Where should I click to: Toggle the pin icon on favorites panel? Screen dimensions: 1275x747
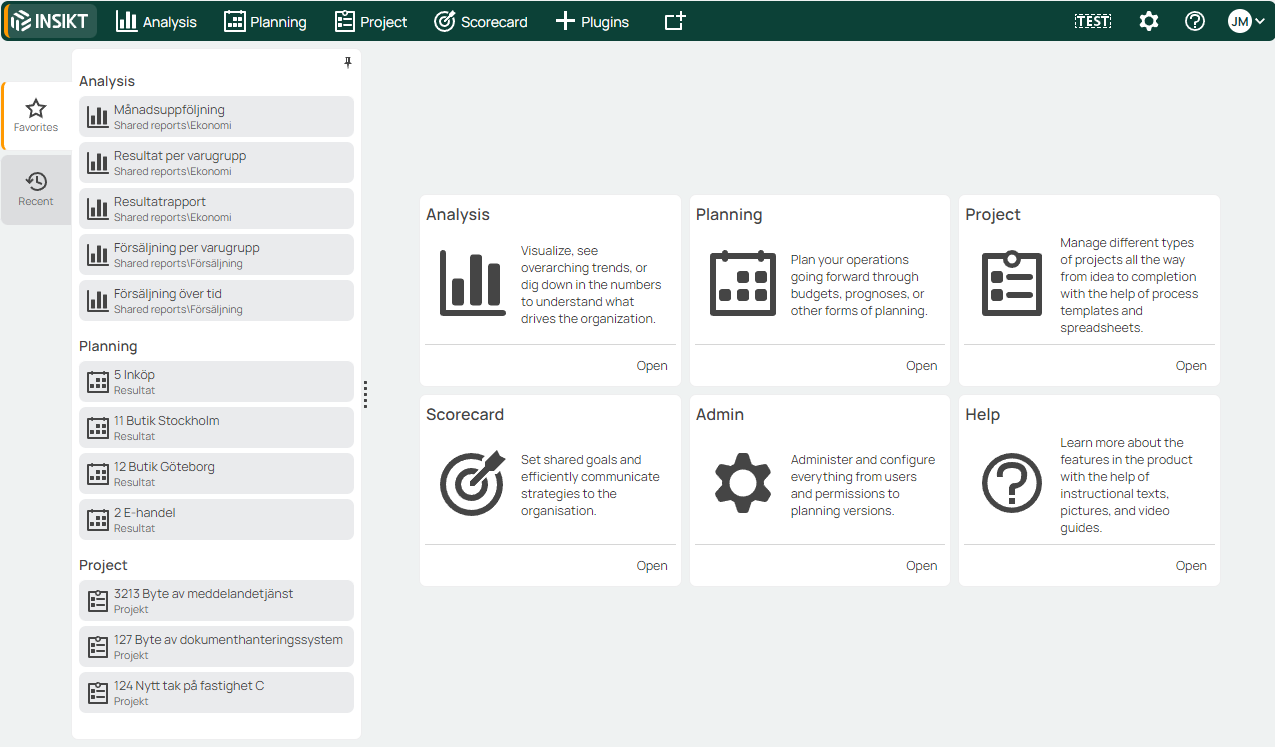[348, 63]
